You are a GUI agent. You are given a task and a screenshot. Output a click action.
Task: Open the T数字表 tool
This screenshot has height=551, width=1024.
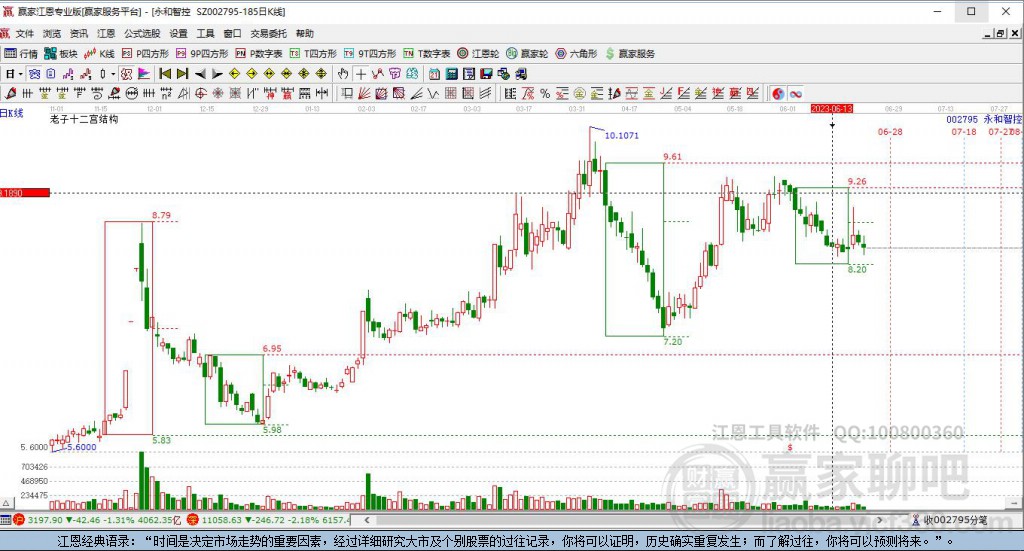click(x=426, y=54)
